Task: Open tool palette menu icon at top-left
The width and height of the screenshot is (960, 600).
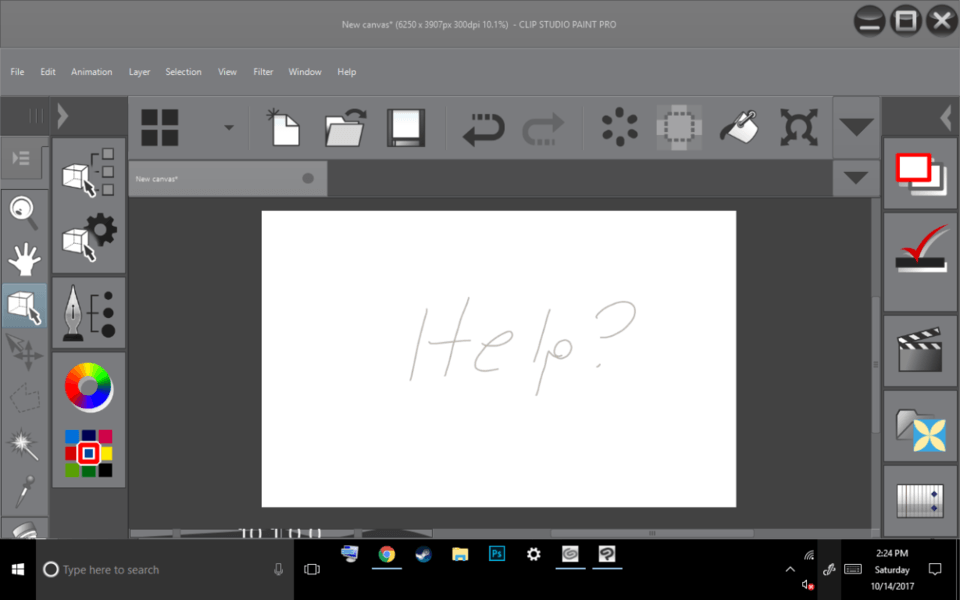Action: click(21, 159)
